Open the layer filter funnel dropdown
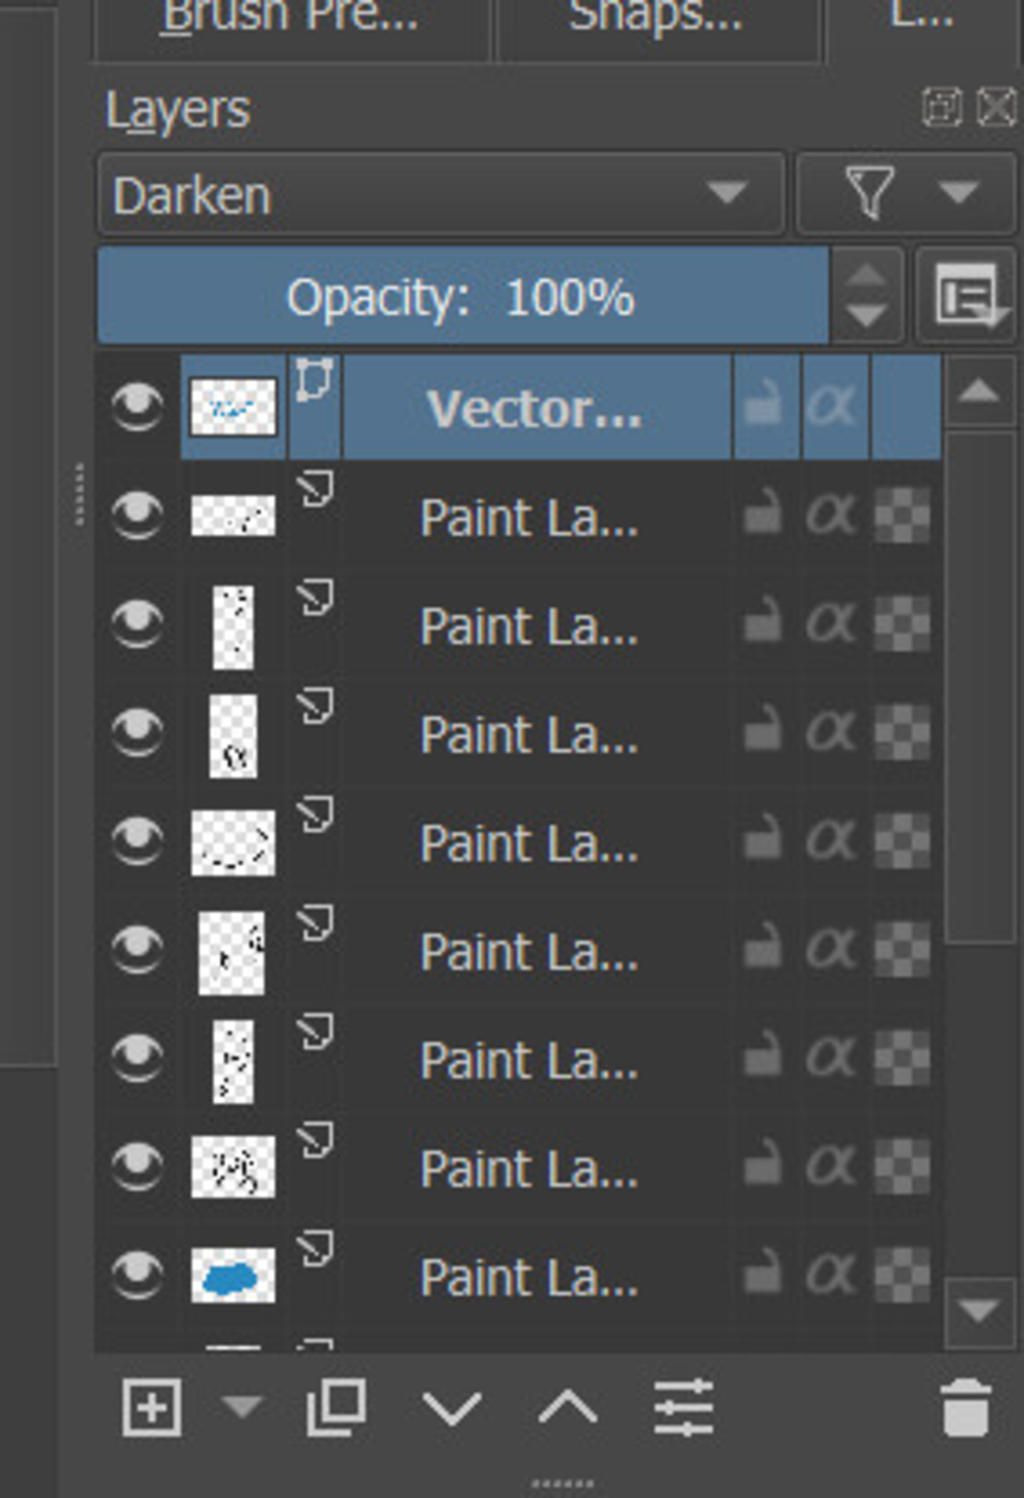This screenshot has width=1024, height=1498. 905,194
